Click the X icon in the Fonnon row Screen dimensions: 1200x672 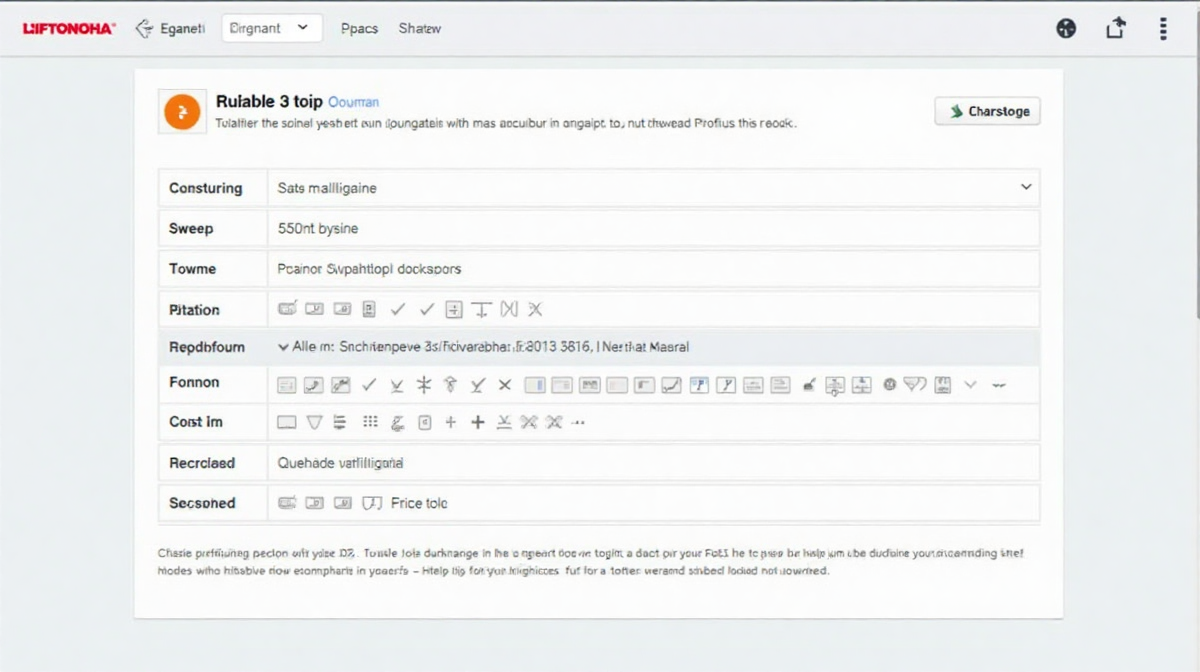point(505,384)
